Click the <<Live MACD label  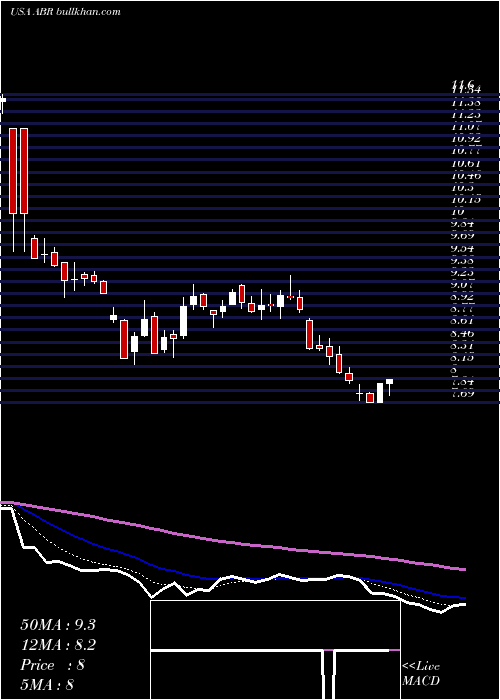(x=421, y=673)
